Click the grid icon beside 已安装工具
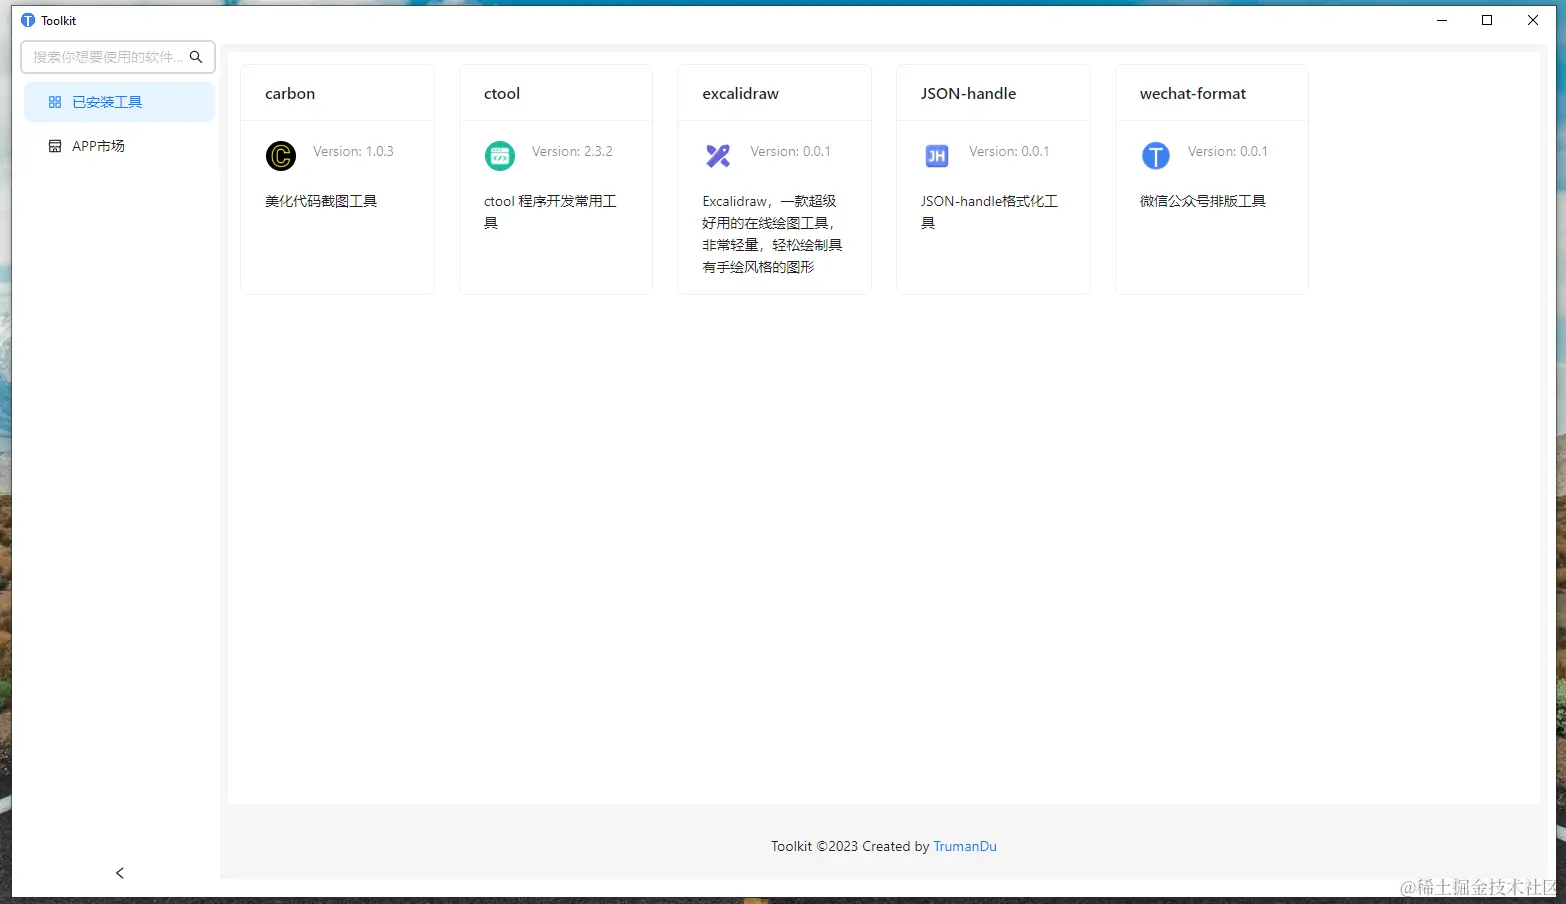 coord(55,102)
